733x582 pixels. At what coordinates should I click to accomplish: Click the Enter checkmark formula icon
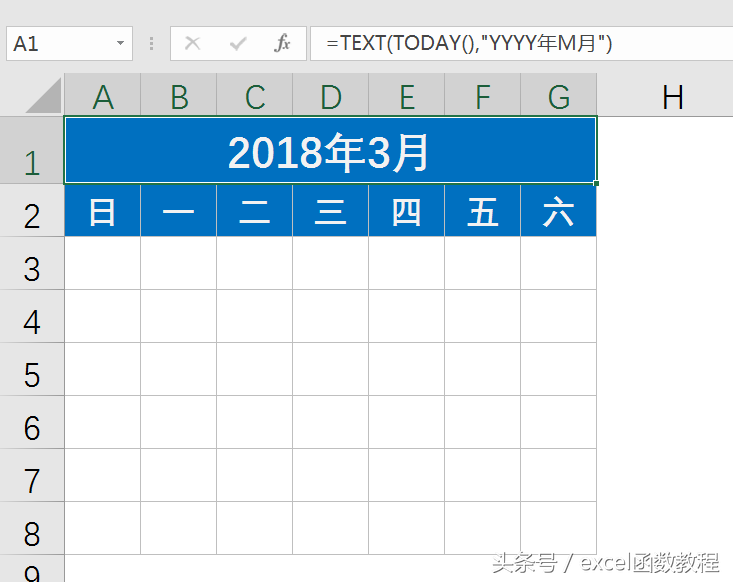[x=238, y=44]
